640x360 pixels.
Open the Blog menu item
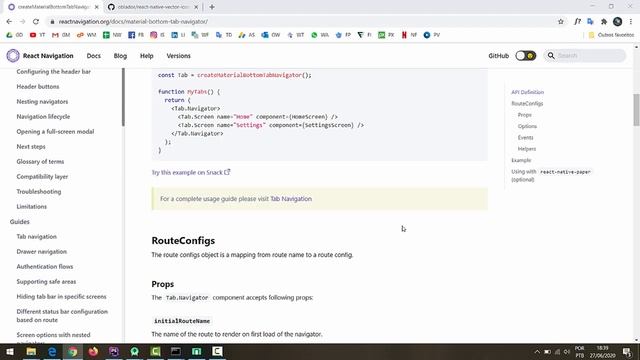120,56
